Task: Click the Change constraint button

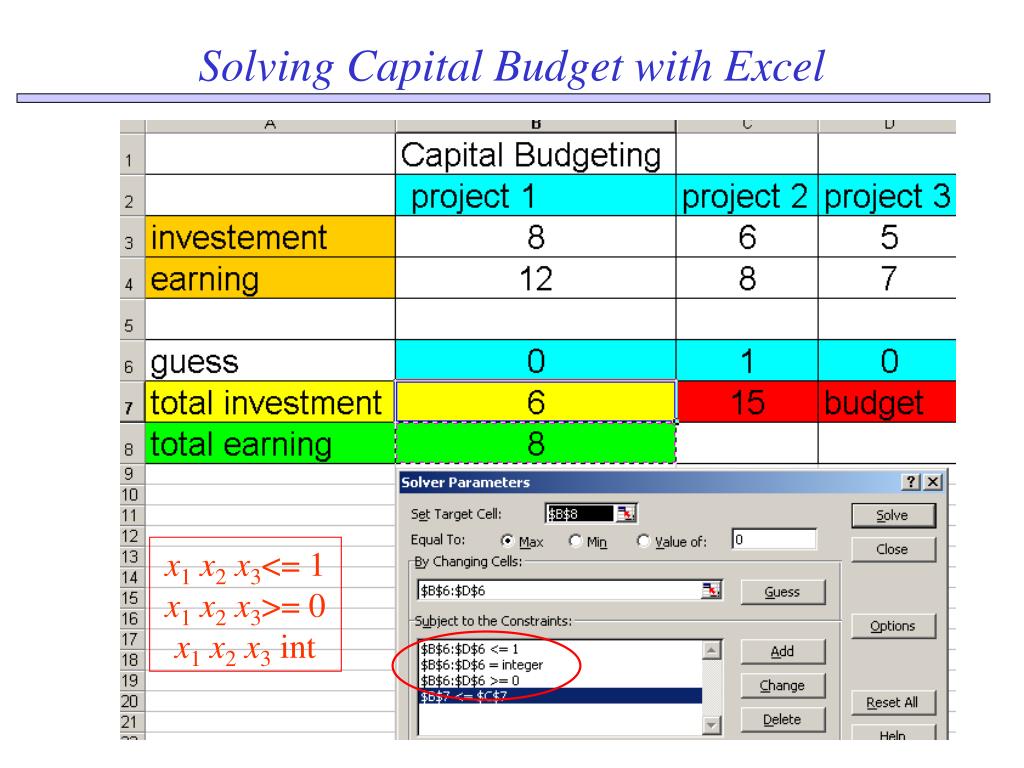Action: pos(782,686)
